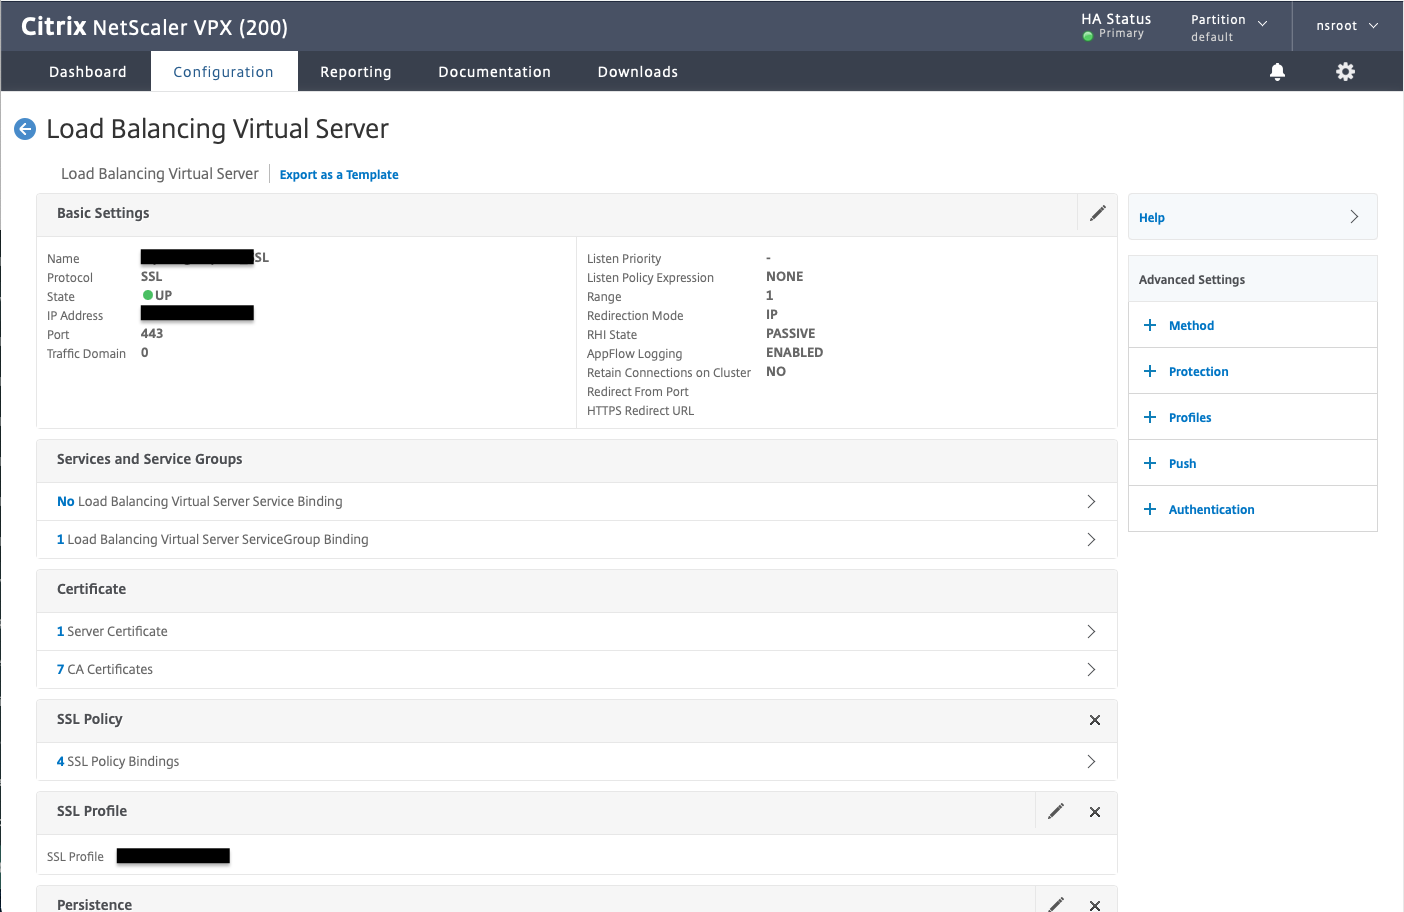Click the Push advanced setting label

coord(1182,463)
